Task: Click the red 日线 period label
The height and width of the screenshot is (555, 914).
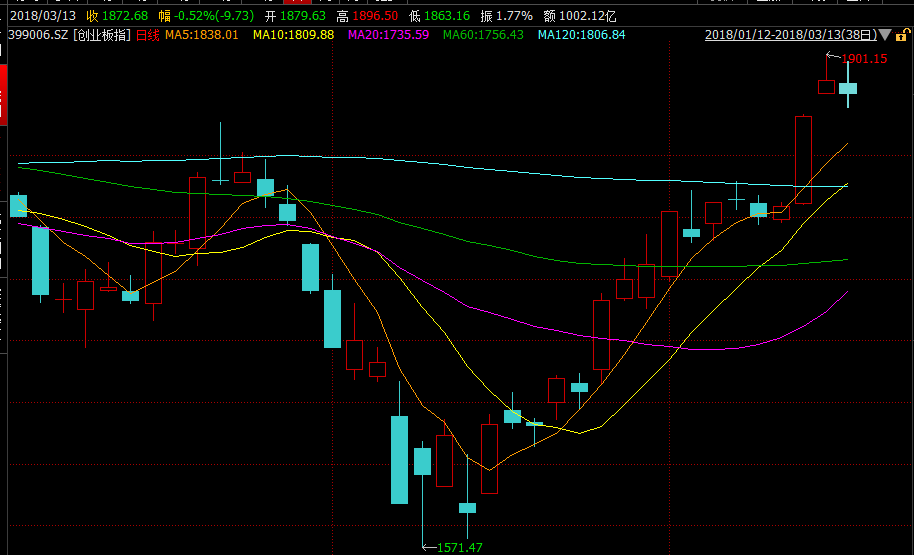Action: [147, 35]
